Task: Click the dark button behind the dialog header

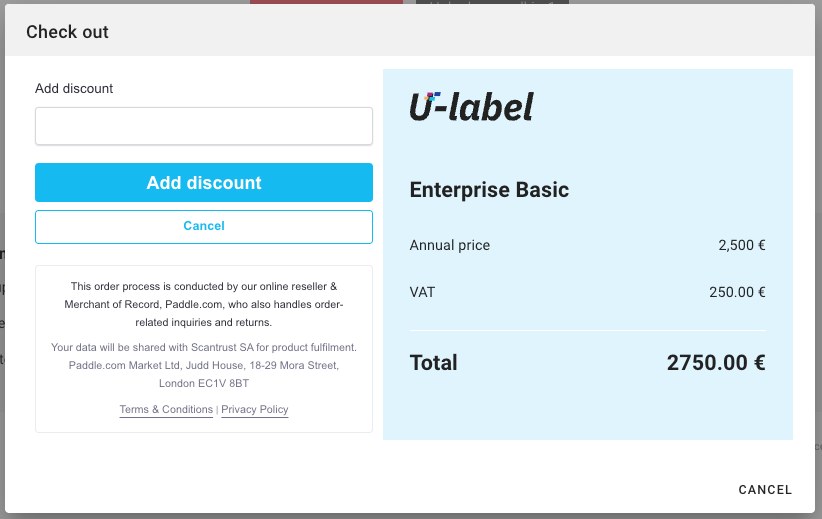Action: coord(492,2)
